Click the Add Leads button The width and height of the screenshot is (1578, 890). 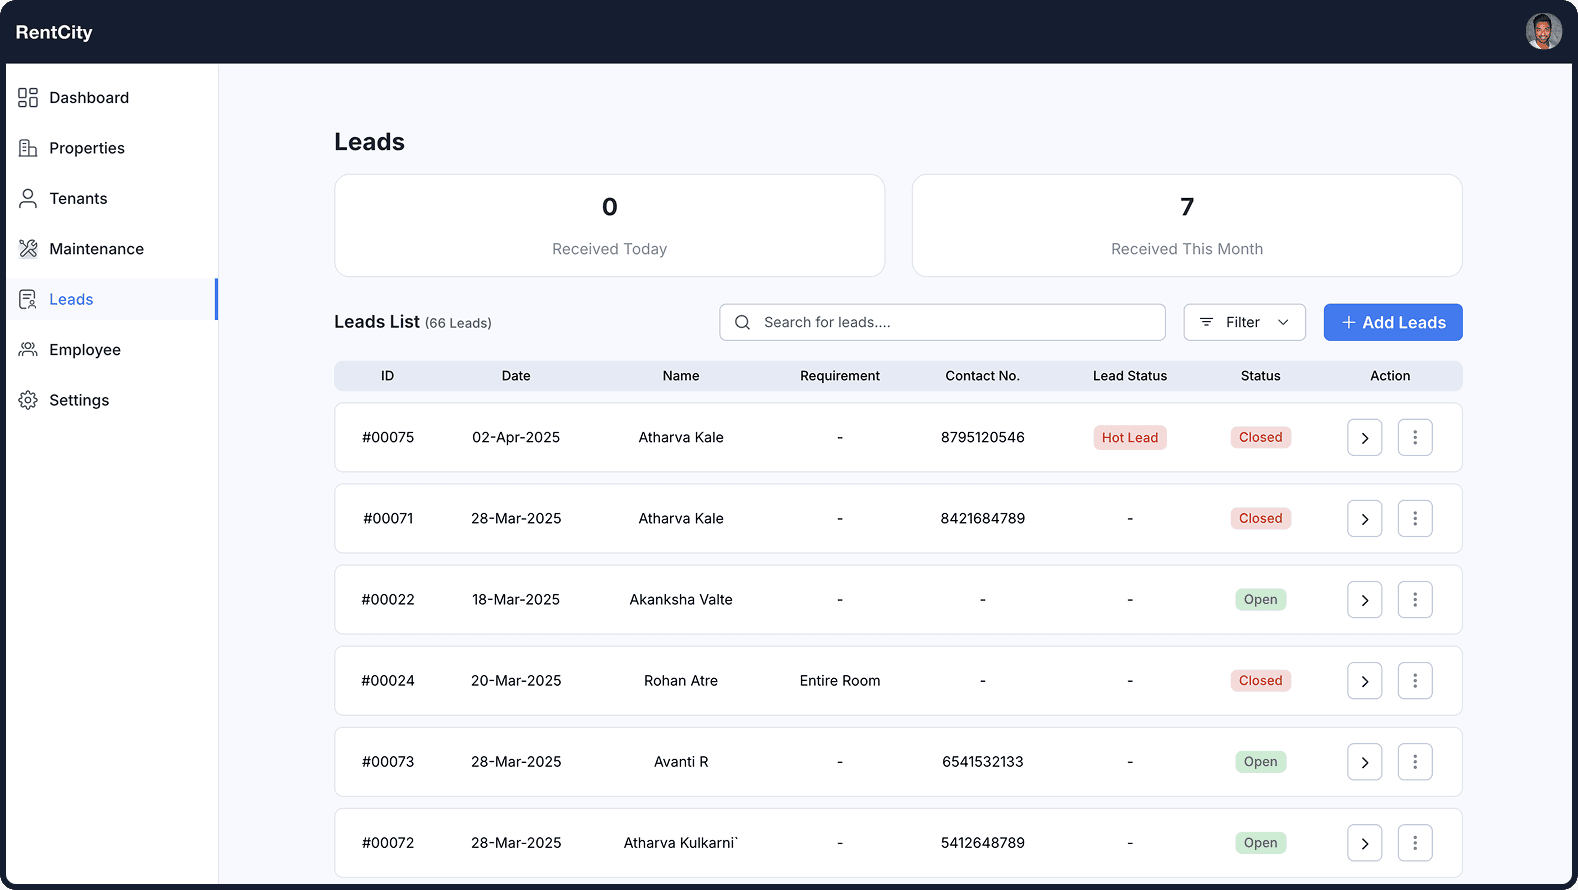pos(1392,322)
